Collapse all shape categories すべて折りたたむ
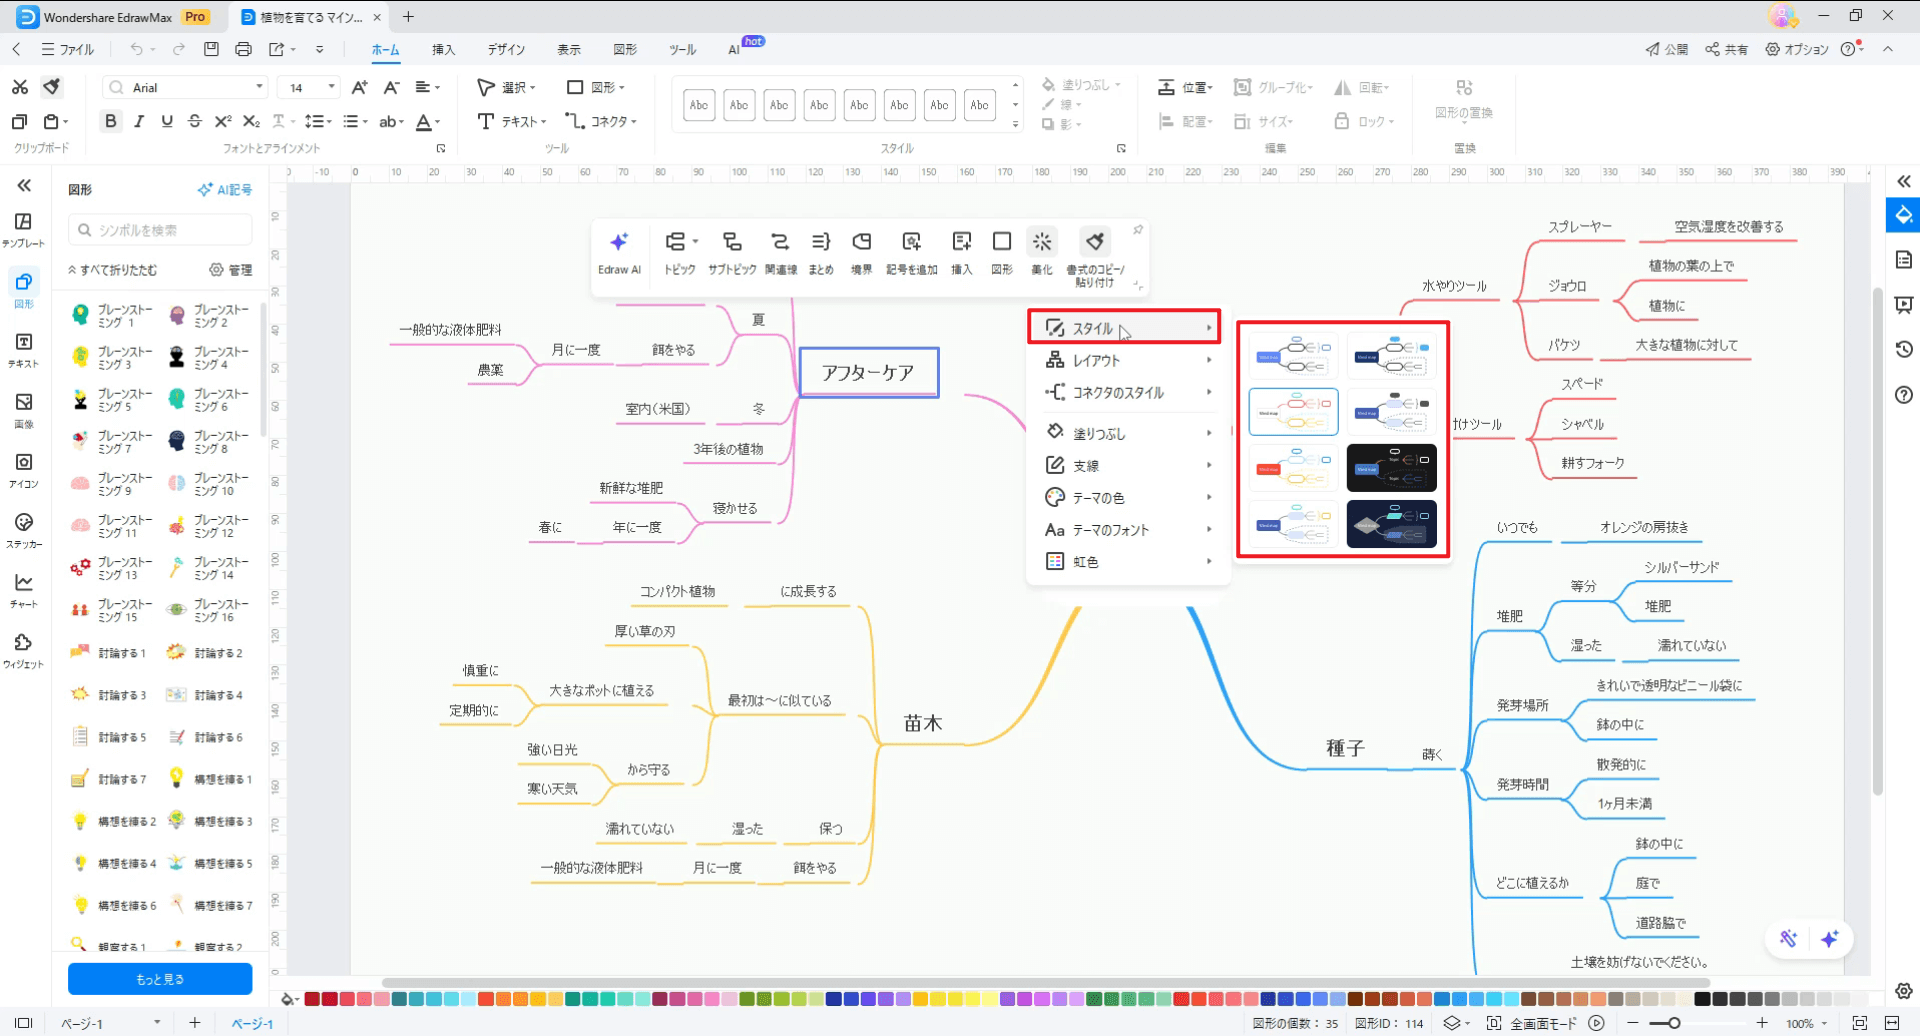 (113, 270)
